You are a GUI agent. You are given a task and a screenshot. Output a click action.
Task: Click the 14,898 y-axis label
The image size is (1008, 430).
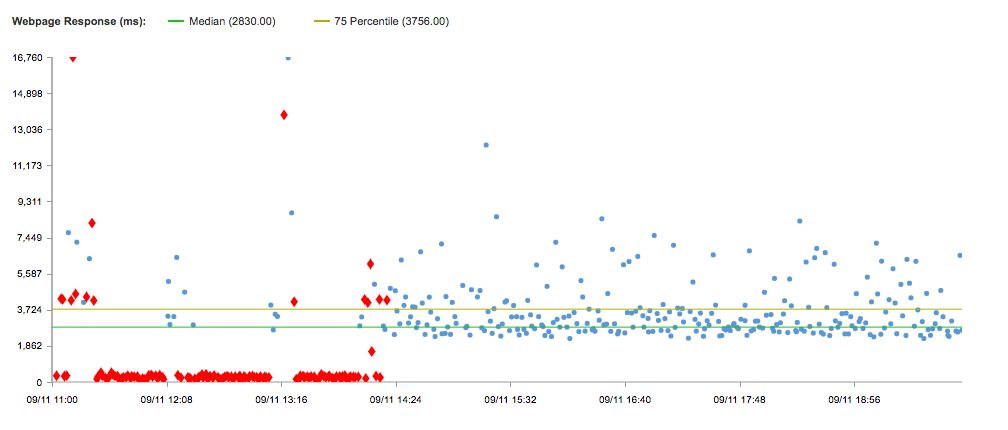[x=28, y=93]
